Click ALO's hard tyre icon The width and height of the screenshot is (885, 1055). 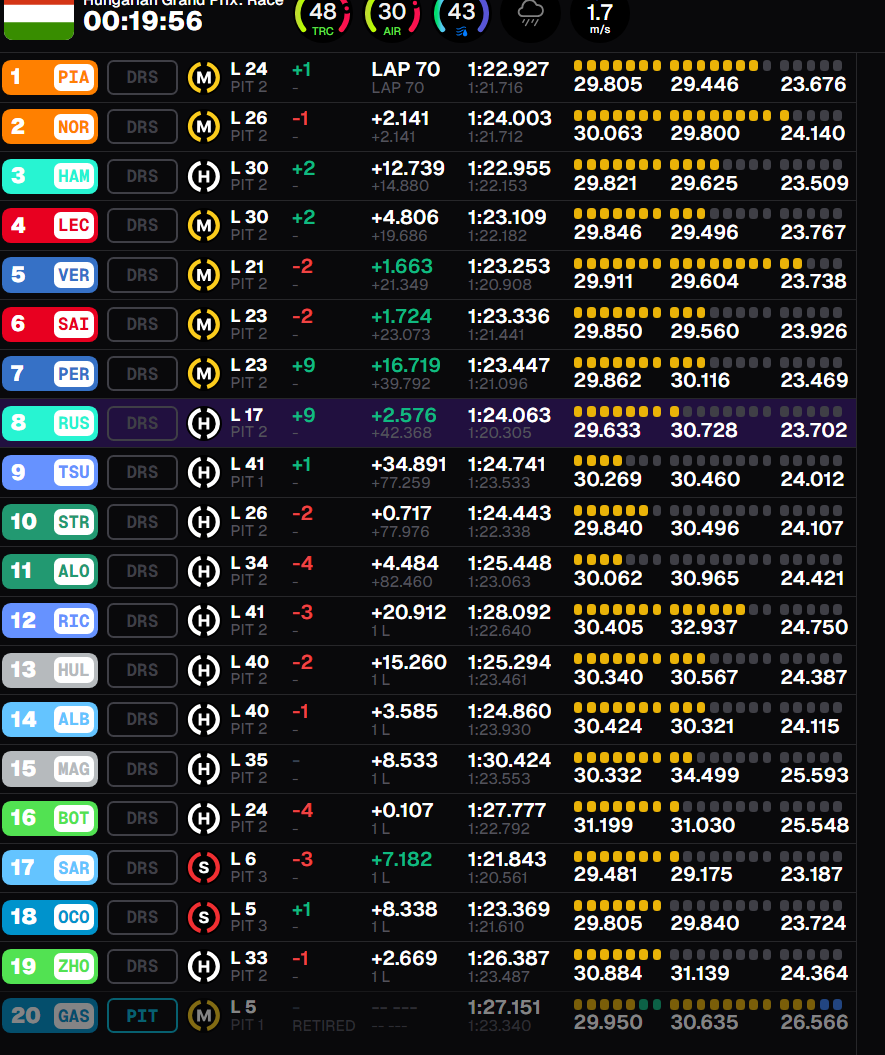(204, 571)
